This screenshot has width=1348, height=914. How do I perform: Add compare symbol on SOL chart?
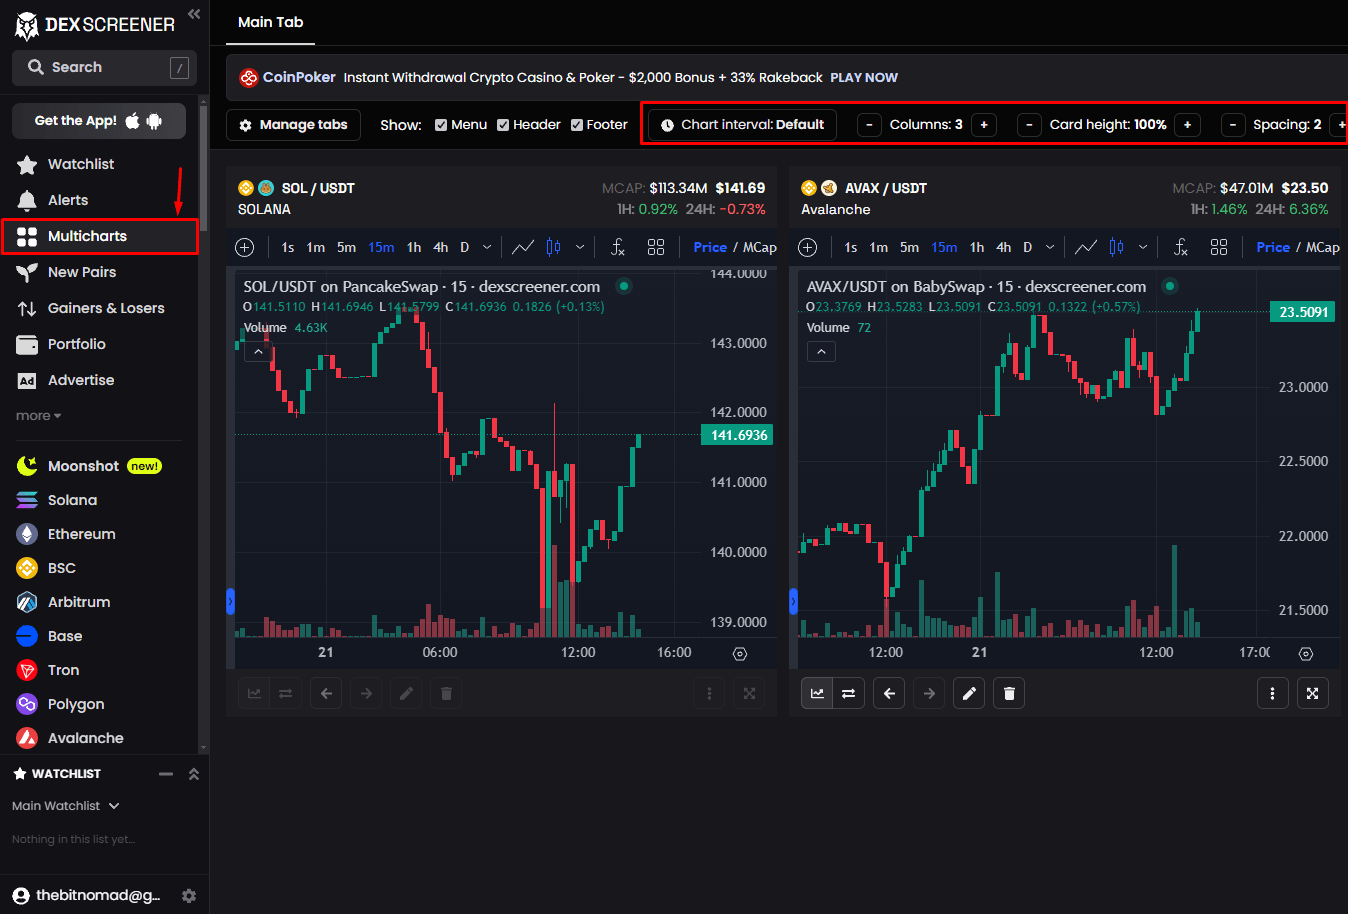[x=245, y=247]
